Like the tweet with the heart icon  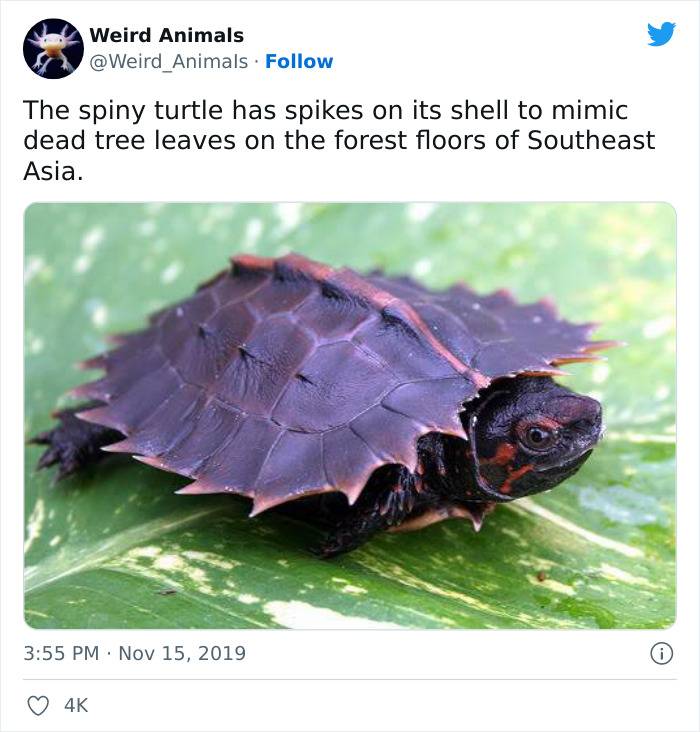tap(38, 705)
